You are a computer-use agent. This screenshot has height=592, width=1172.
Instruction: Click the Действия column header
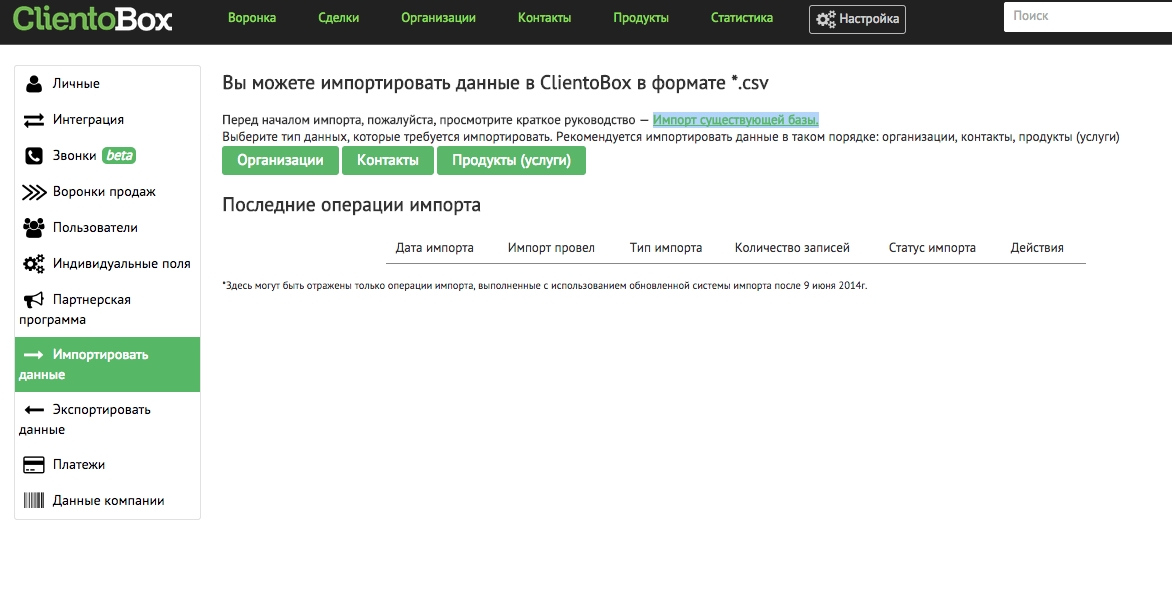pyautogui.click(x=1037, y=248)
